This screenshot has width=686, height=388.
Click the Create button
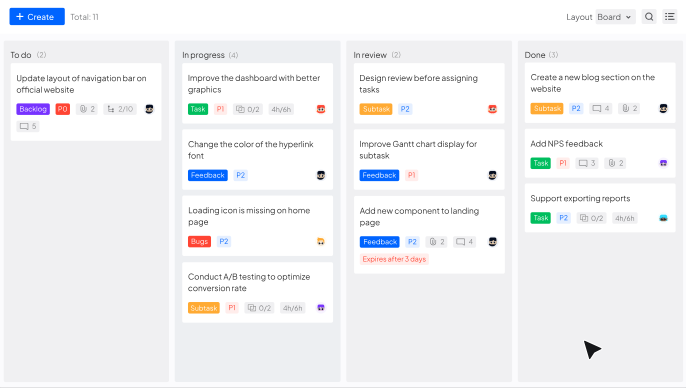(x=37, y=17)
